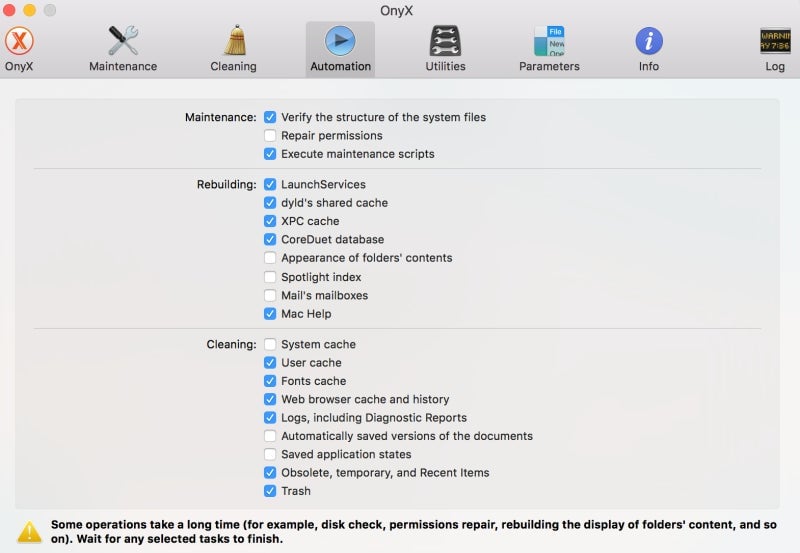Uncheck Verify the structure of system files
This screenshot has width=800, height=553.
point(270,117)
